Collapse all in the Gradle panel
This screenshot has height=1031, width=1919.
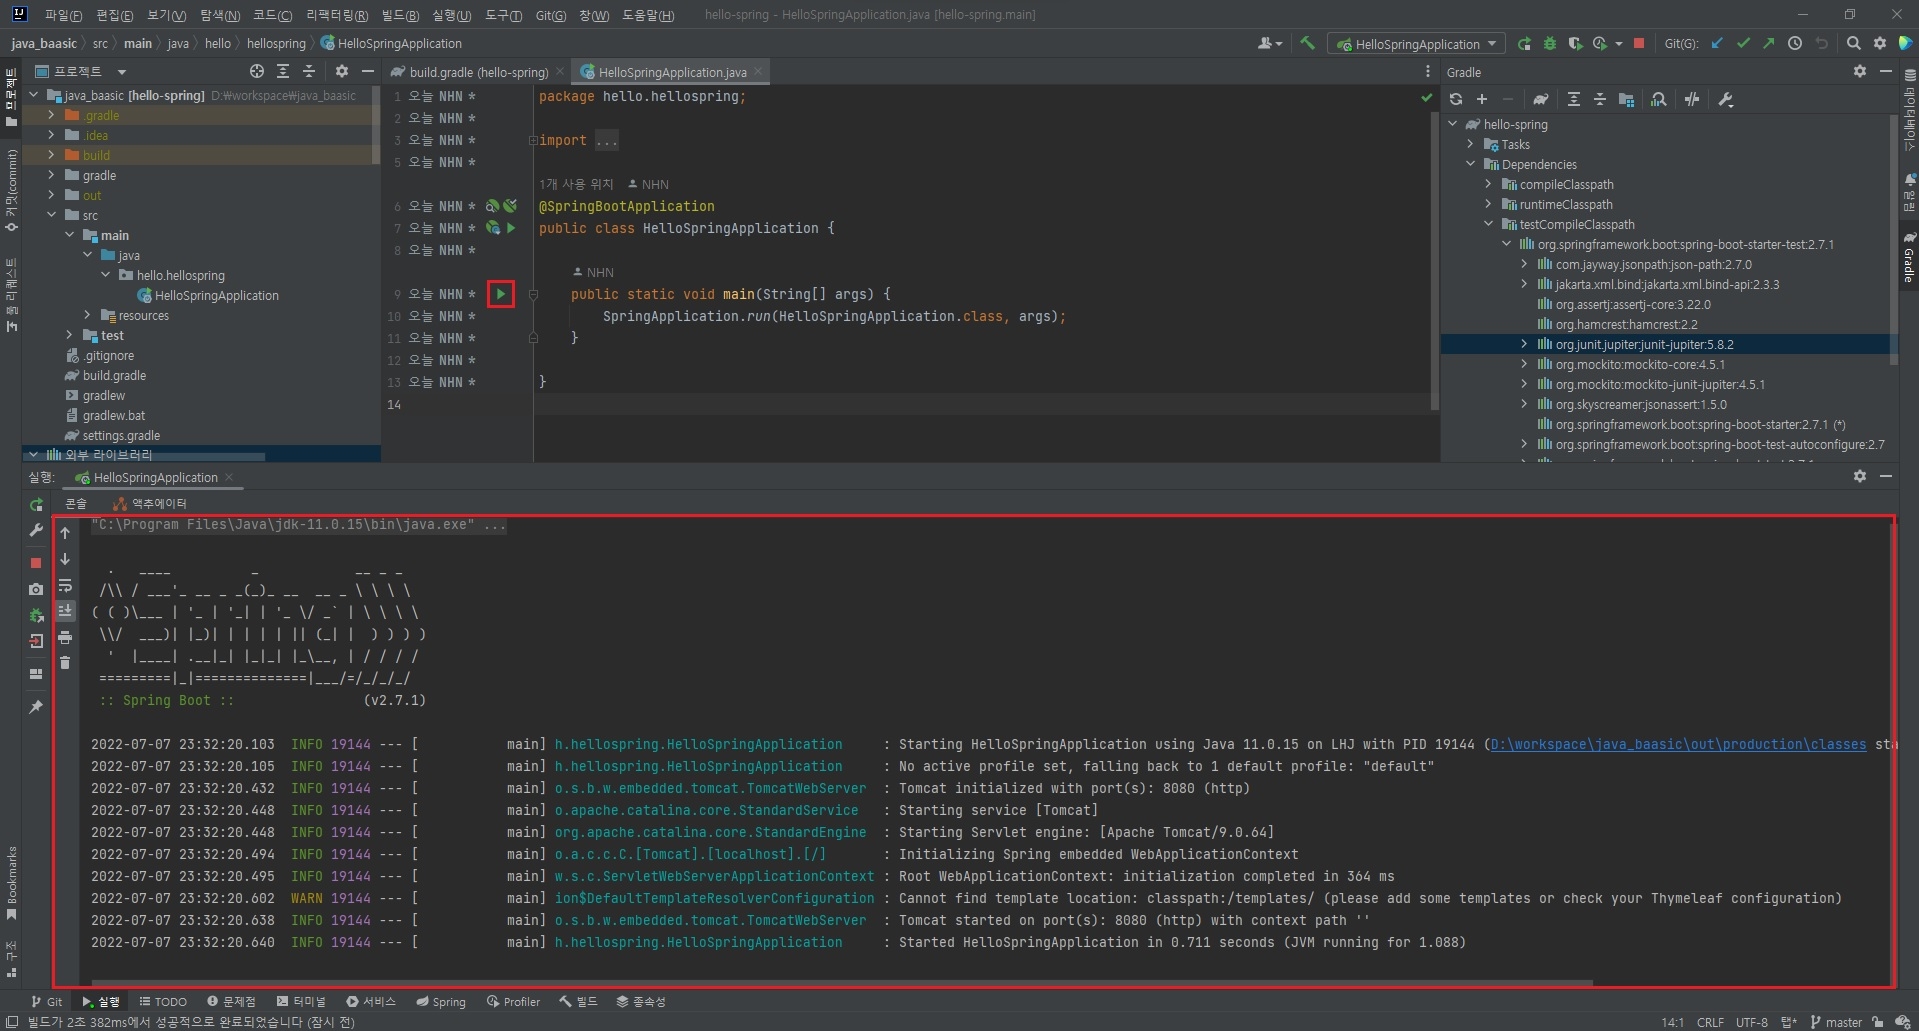click(1600, 99)
